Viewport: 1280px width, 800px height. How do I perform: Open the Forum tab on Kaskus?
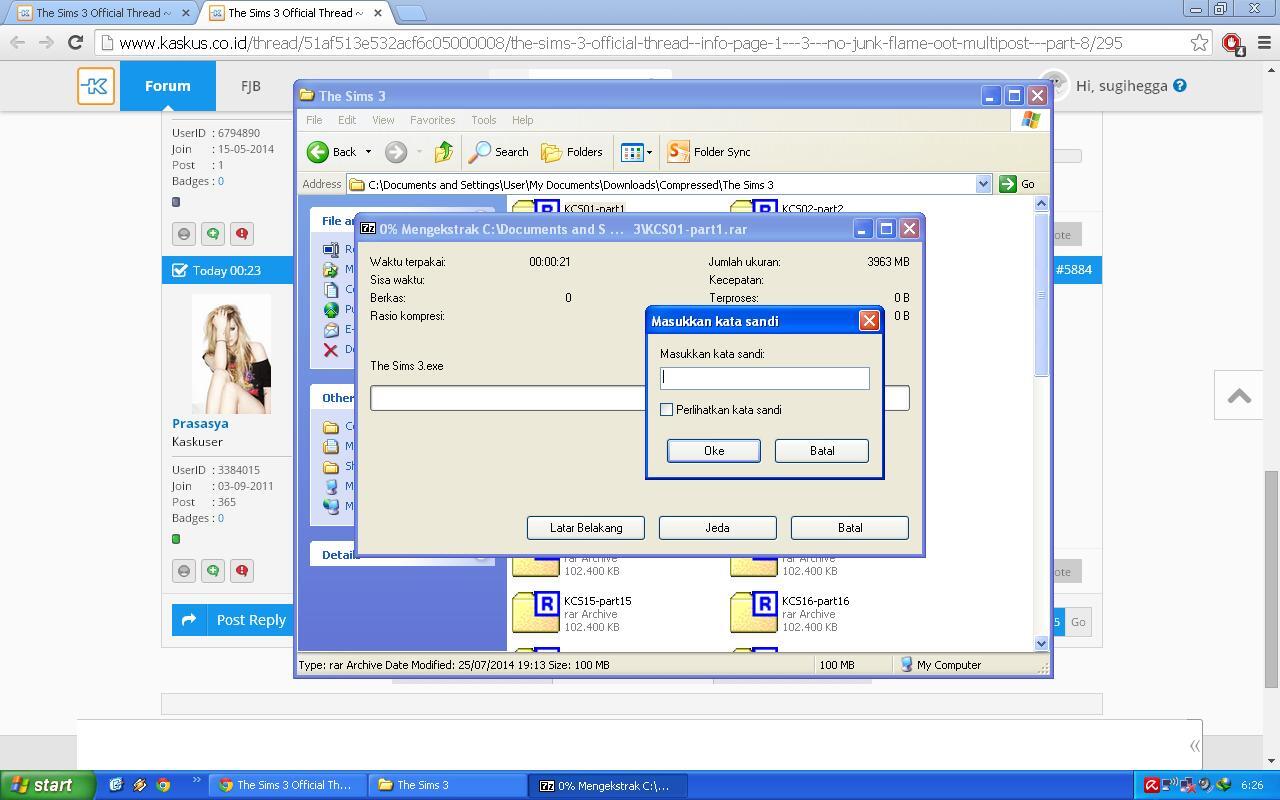pyautogui.click(x=167, y=86)
